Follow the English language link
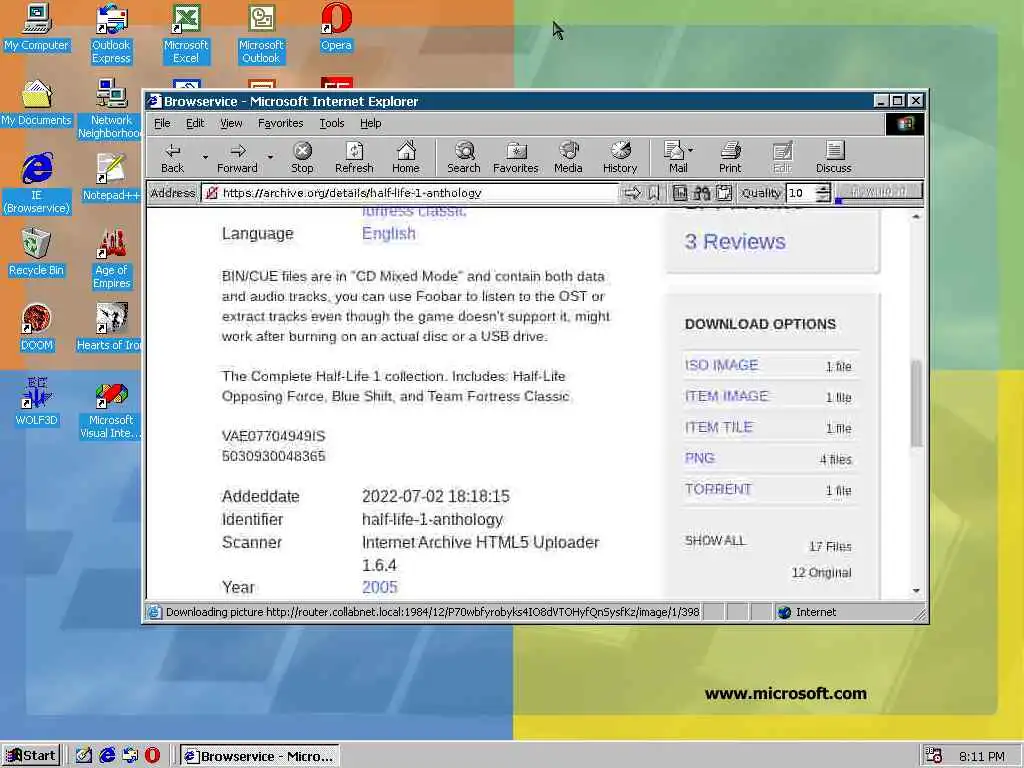1024x768 pixels. point(389,234)
